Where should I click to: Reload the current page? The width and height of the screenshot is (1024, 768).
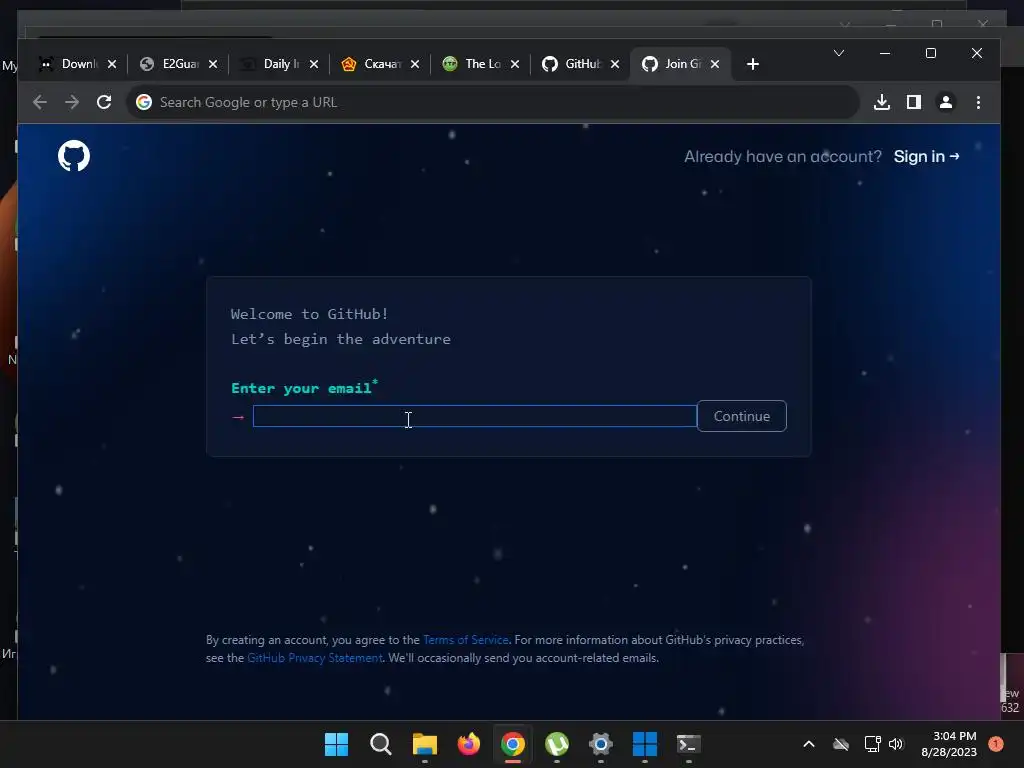coord(104,103)
